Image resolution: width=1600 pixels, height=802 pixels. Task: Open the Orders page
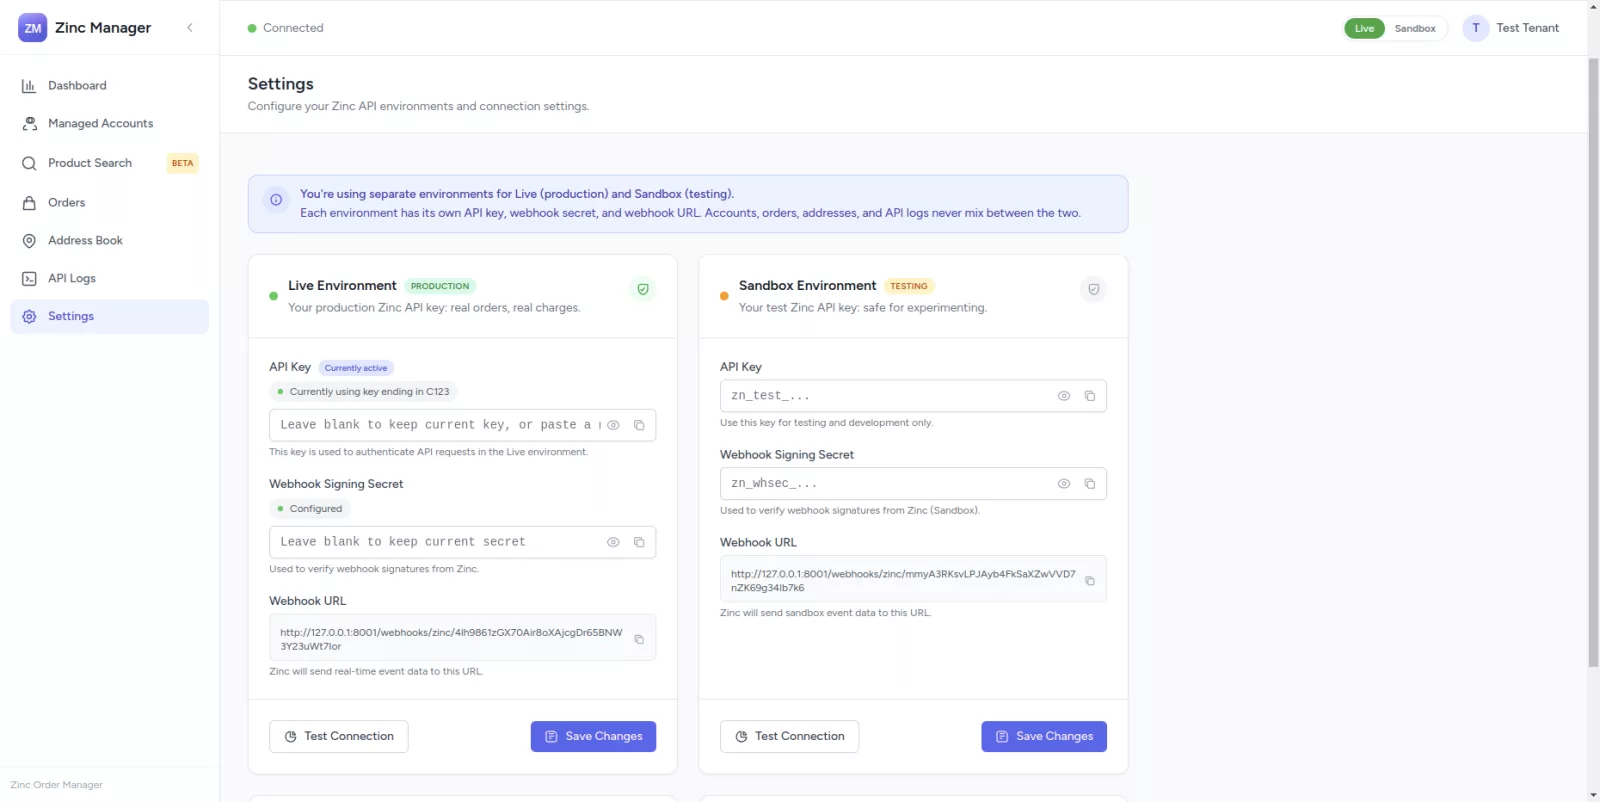coord(109,203)
